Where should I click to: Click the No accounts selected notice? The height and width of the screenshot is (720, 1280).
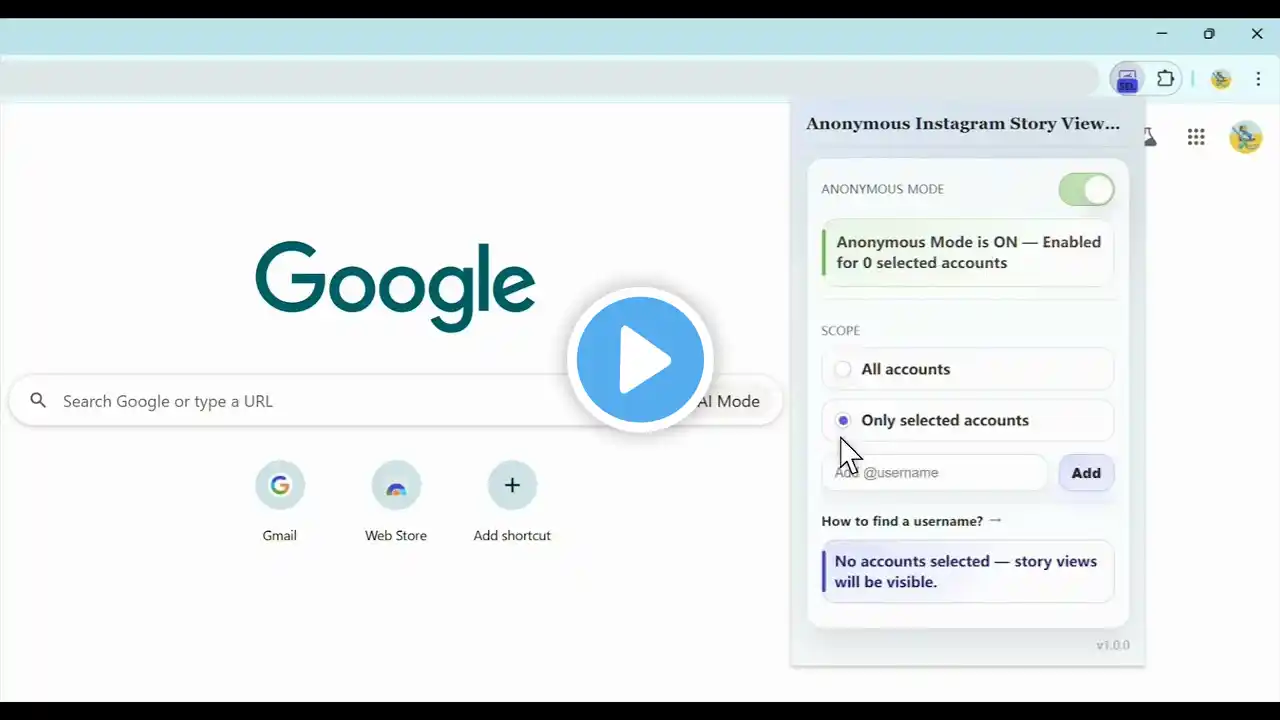coord(967,572)
